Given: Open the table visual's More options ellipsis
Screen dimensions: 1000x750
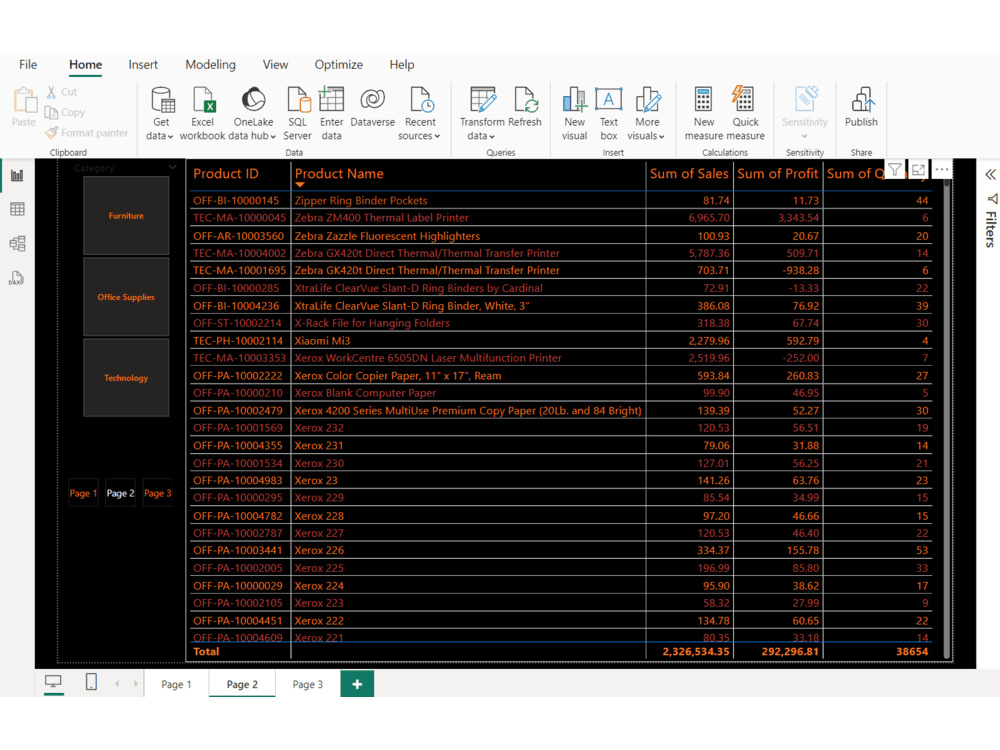Looking at the screenshot, I should 941,169.
